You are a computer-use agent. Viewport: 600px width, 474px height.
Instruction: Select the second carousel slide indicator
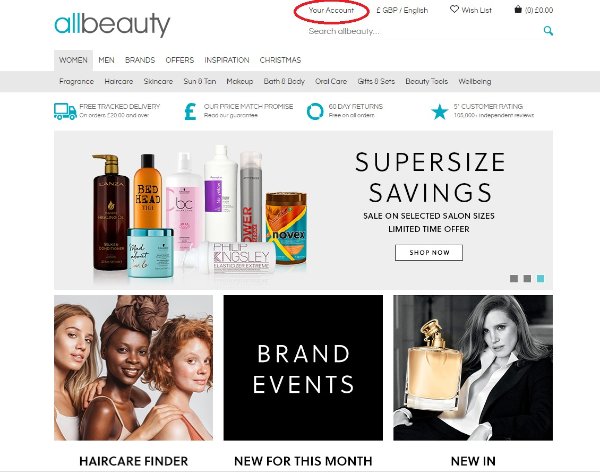(527, 279)
